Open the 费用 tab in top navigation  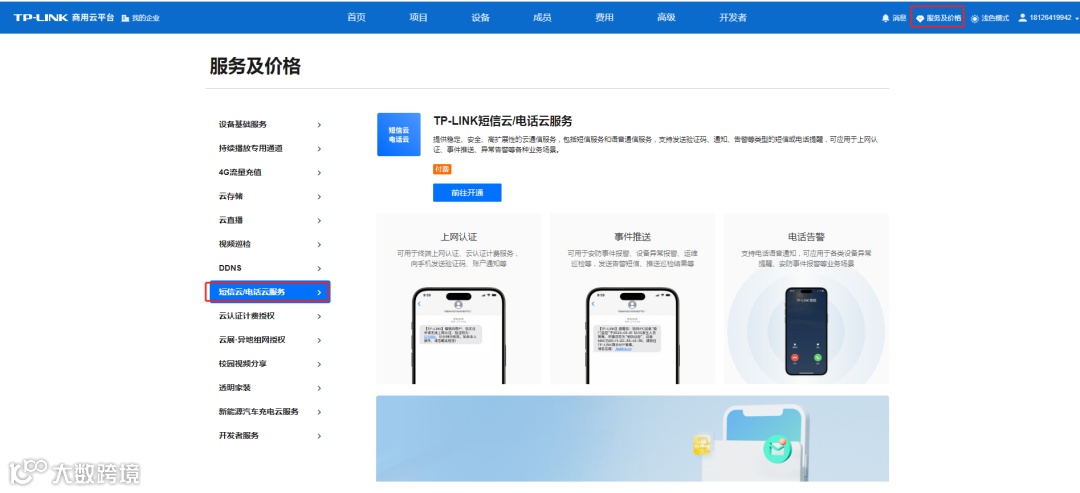pos(604,18)
